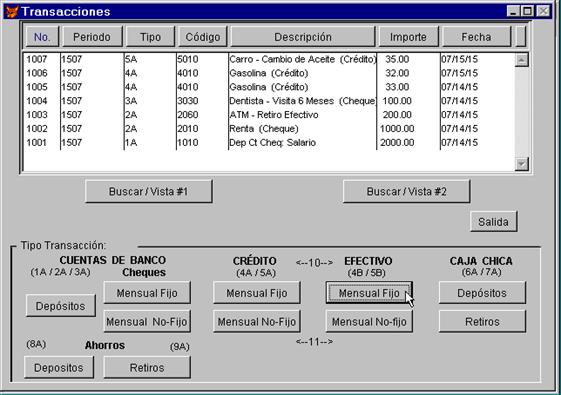Select transaction number 1007

tap(37, 59)
